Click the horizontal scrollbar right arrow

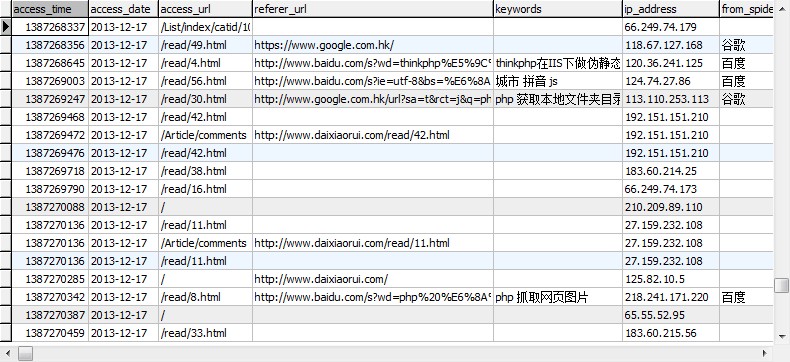tap(765, 353)
